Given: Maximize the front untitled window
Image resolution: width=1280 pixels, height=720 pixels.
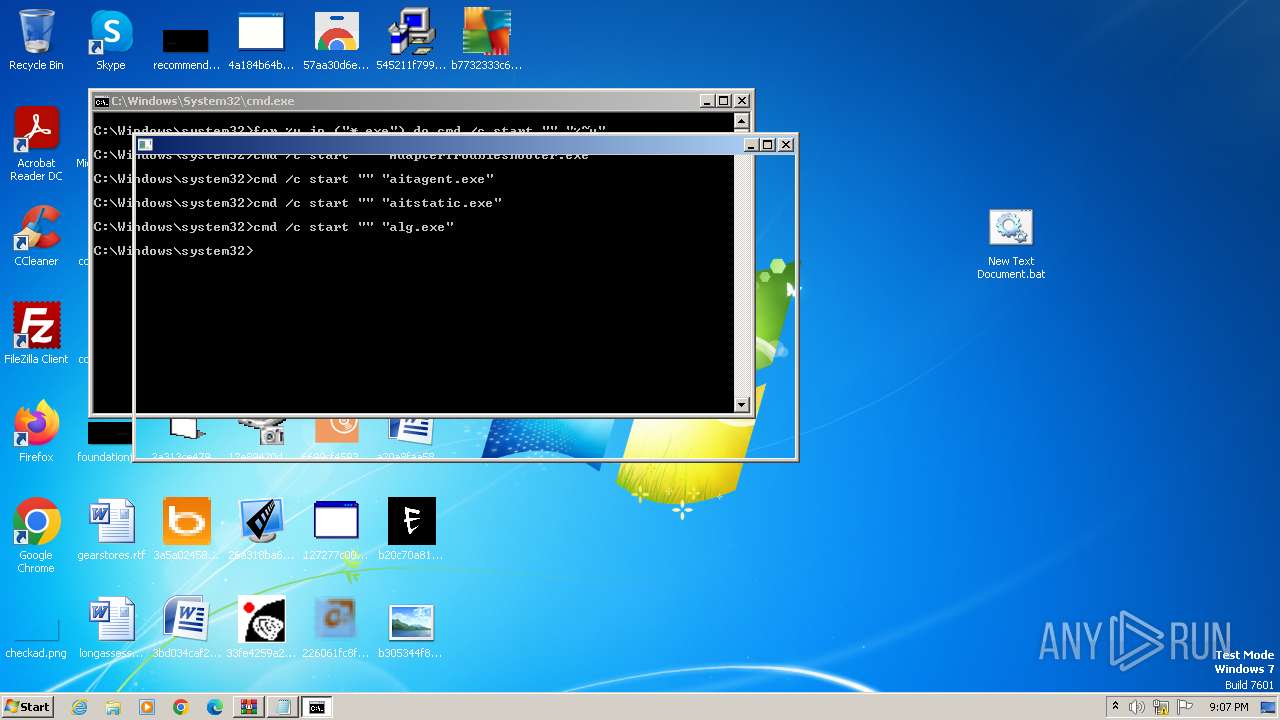Looking at the screenshot, I should click(768, 145).
